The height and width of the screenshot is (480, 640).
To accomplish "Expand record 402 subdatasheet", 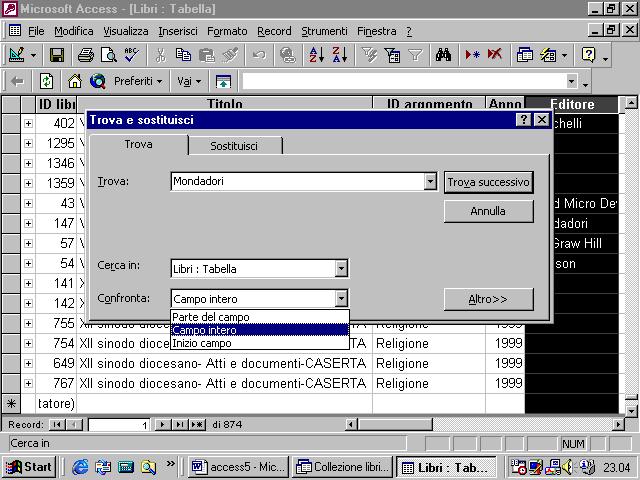I will (x=28, y=123).
